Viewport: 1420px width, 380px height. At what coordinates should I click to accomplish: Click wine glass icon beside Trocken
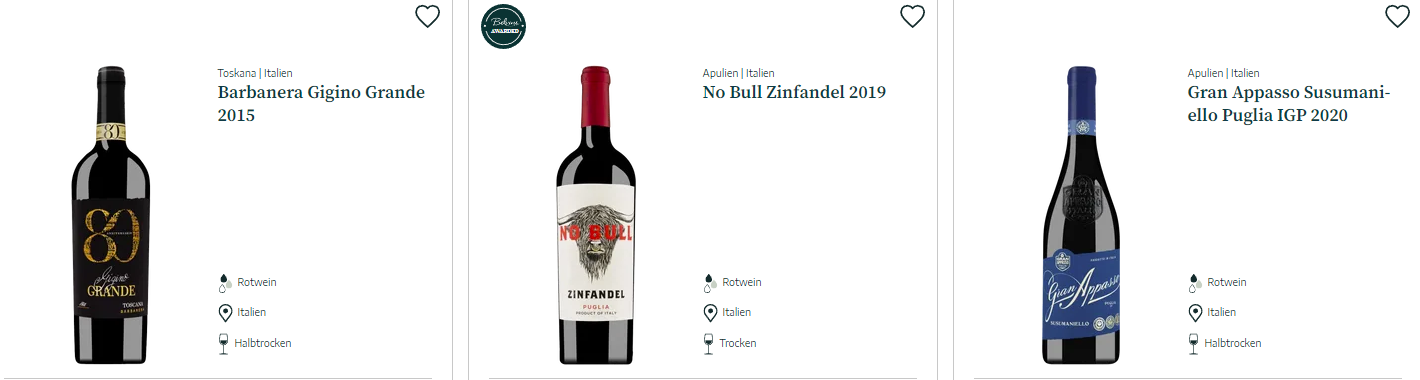pos(710,344)
